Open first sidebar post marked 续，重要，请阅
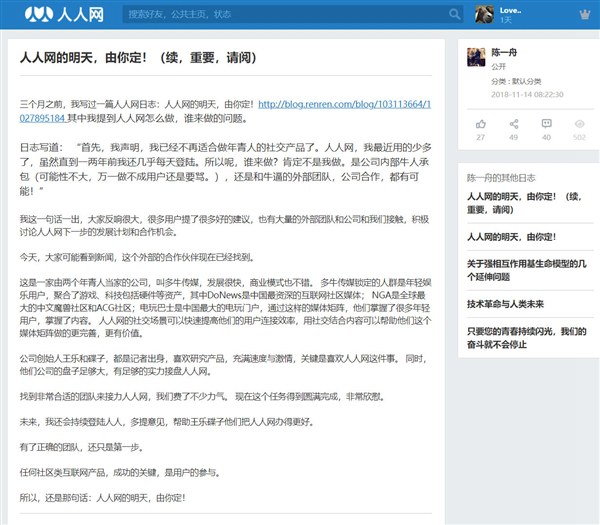This screenshot has height=525, width=600. pyautogui.click(x=527, y=203)
